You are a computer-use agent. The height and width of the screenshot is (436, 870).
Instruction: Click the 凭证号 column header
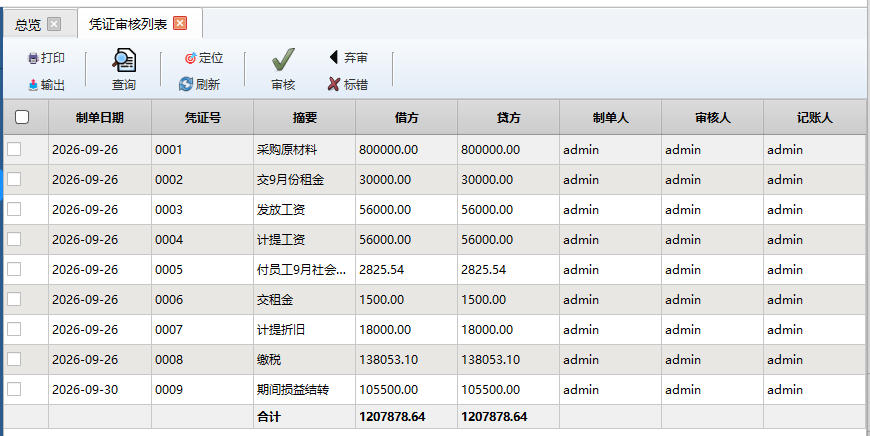(x=203, y=118)
